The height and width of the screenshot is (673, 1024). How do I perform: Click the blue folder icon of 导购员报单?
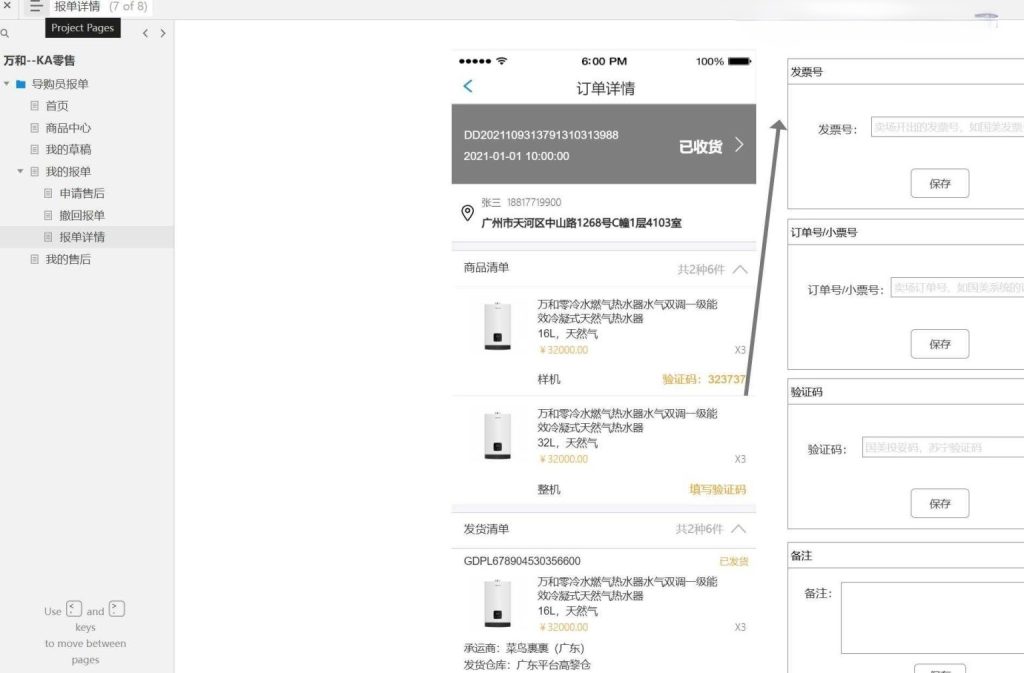(20, 84)
